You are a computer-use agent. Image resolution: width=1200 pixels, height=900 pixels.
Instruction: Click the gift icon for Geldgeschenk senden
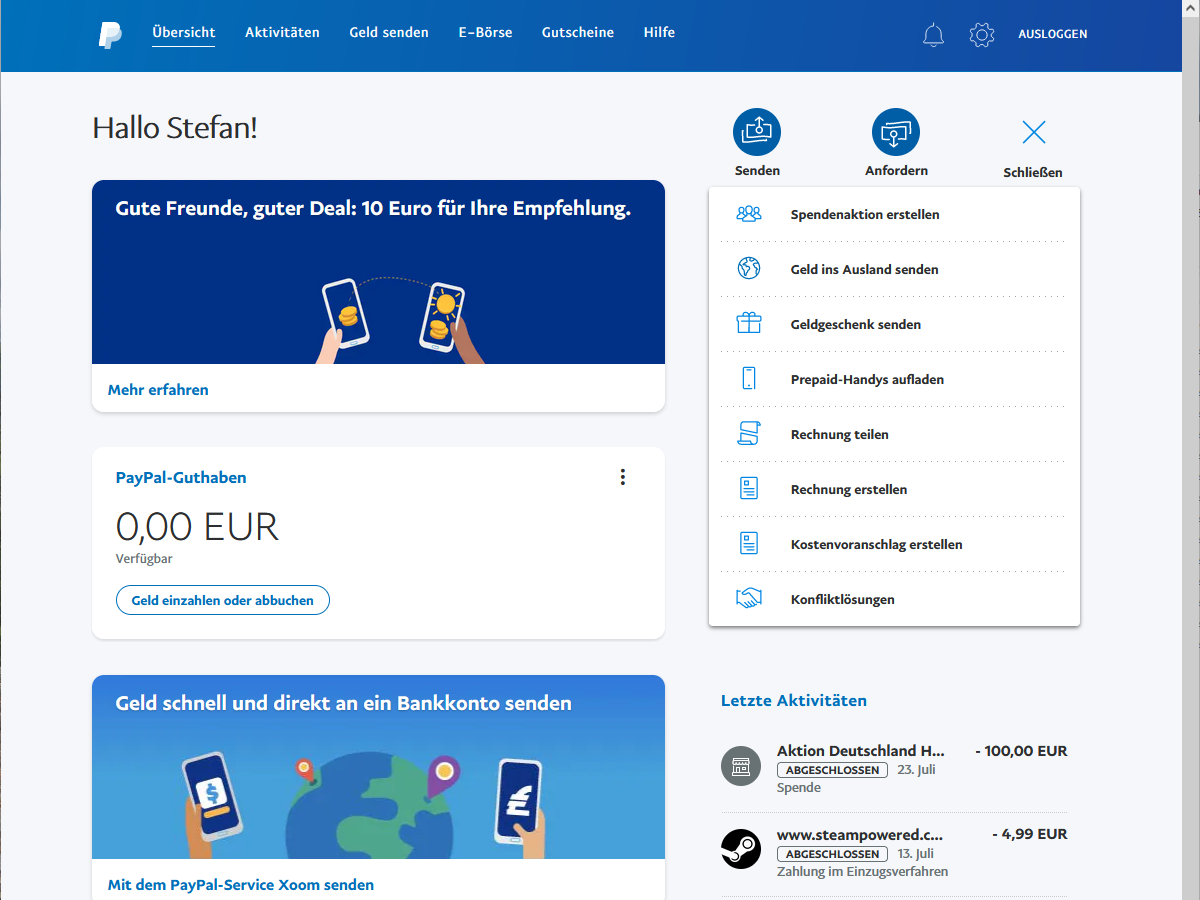coord(749,323)
